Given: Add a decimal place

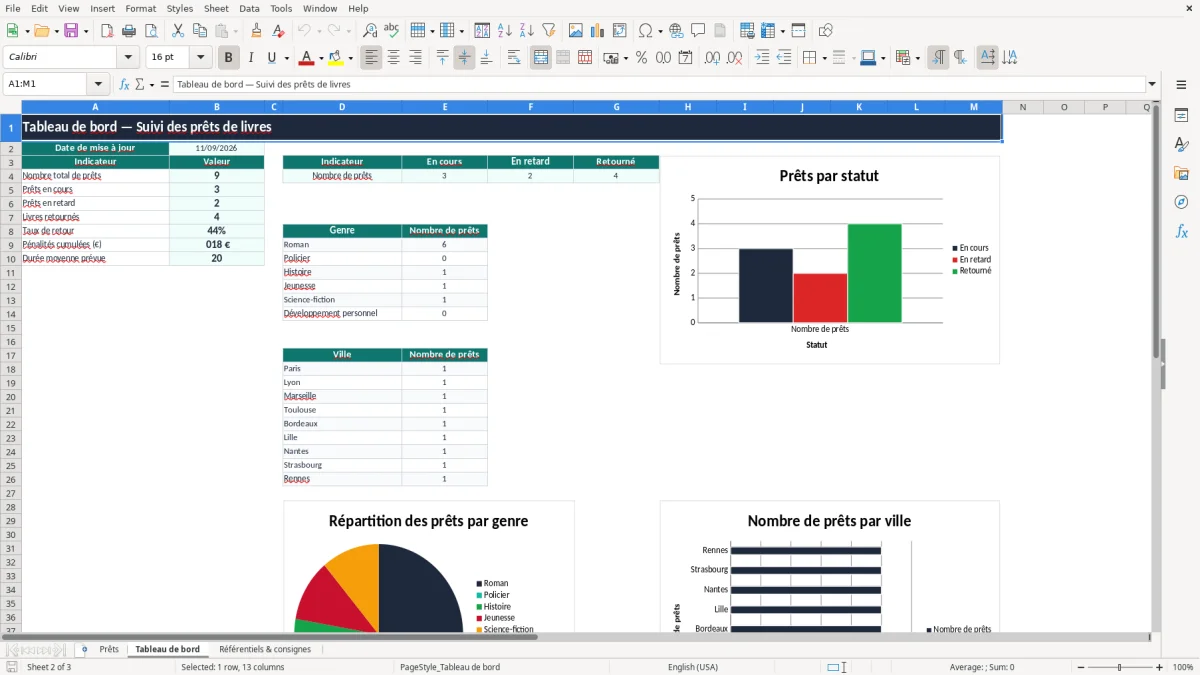Looking at the screenshot, I should 713,58.
